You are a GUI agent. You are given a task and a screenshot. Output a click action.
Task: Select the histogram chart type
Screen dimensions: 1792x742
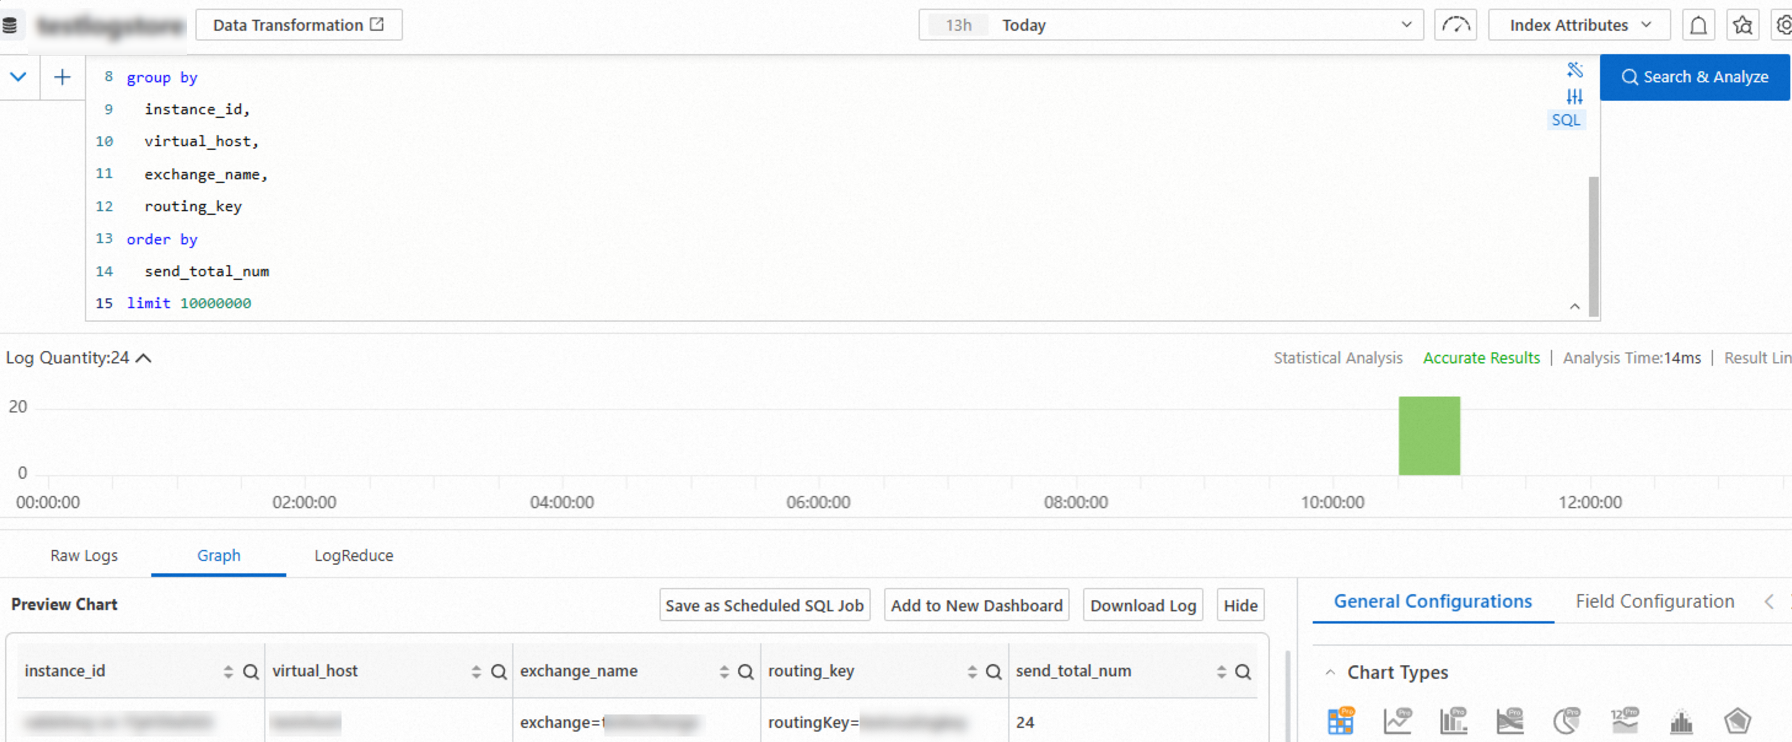[1681, 720]
